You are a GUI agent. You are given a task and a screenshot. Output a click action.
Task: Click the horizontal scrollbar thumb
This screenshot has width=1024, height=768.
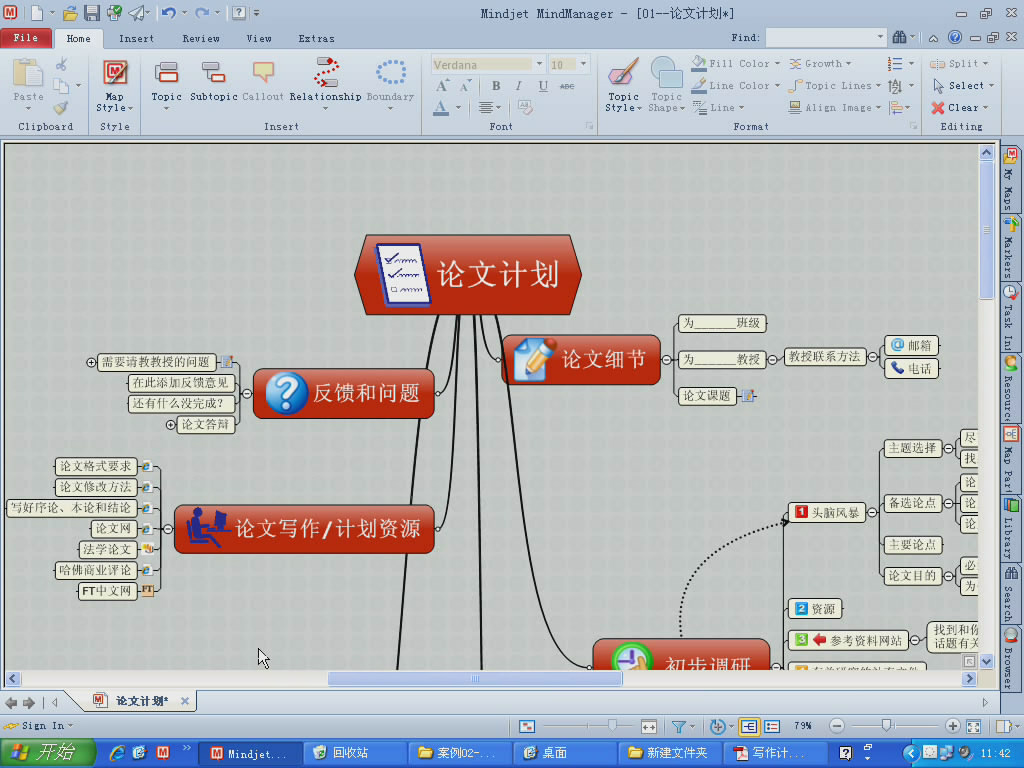[x=475, y=679]
